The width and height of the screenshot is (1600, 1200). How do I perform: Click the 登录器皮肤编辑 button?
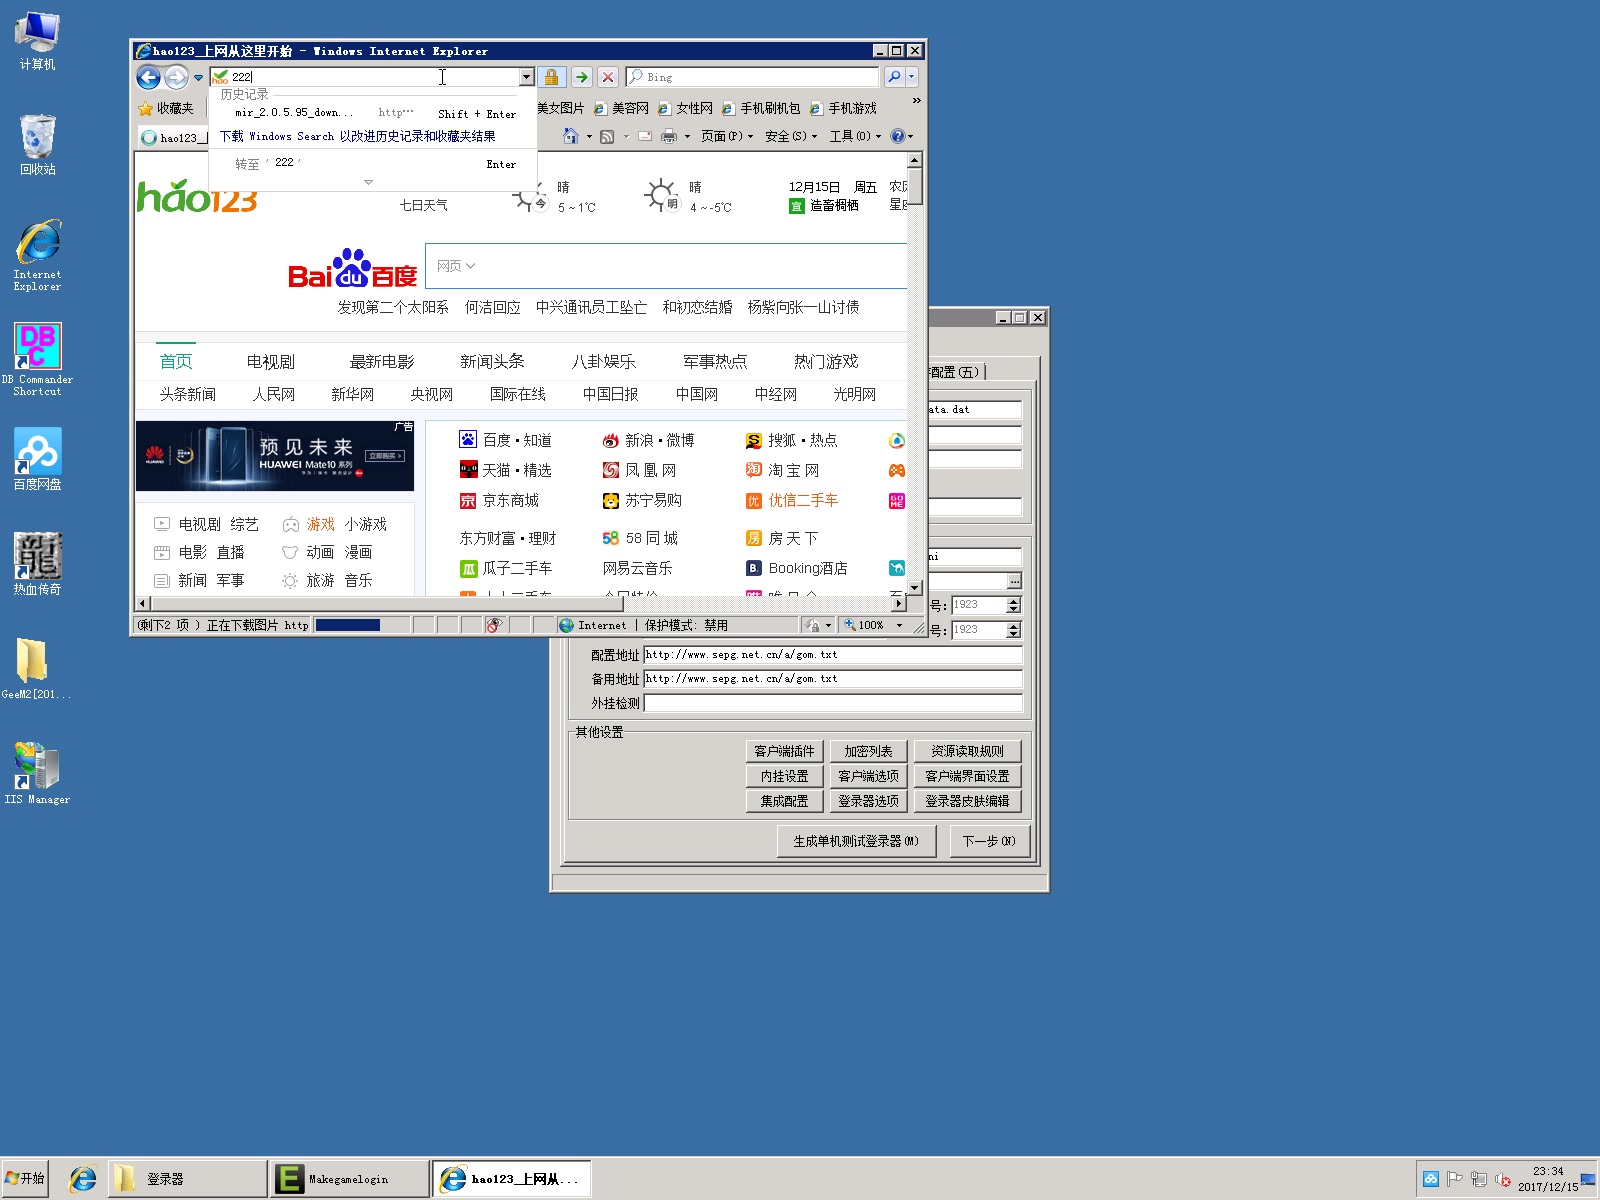pos(967,801)
